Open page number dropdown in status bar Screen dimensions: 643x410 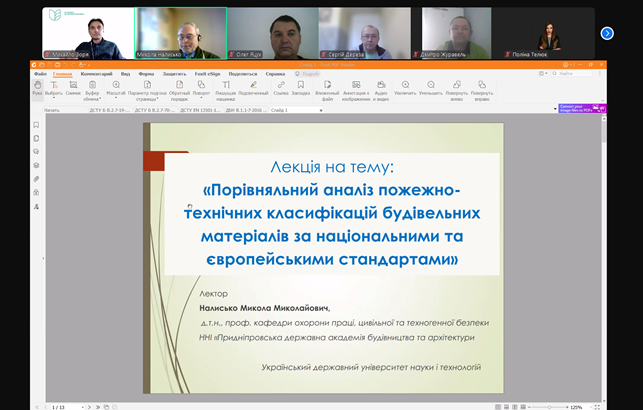[x=82, y=407]
